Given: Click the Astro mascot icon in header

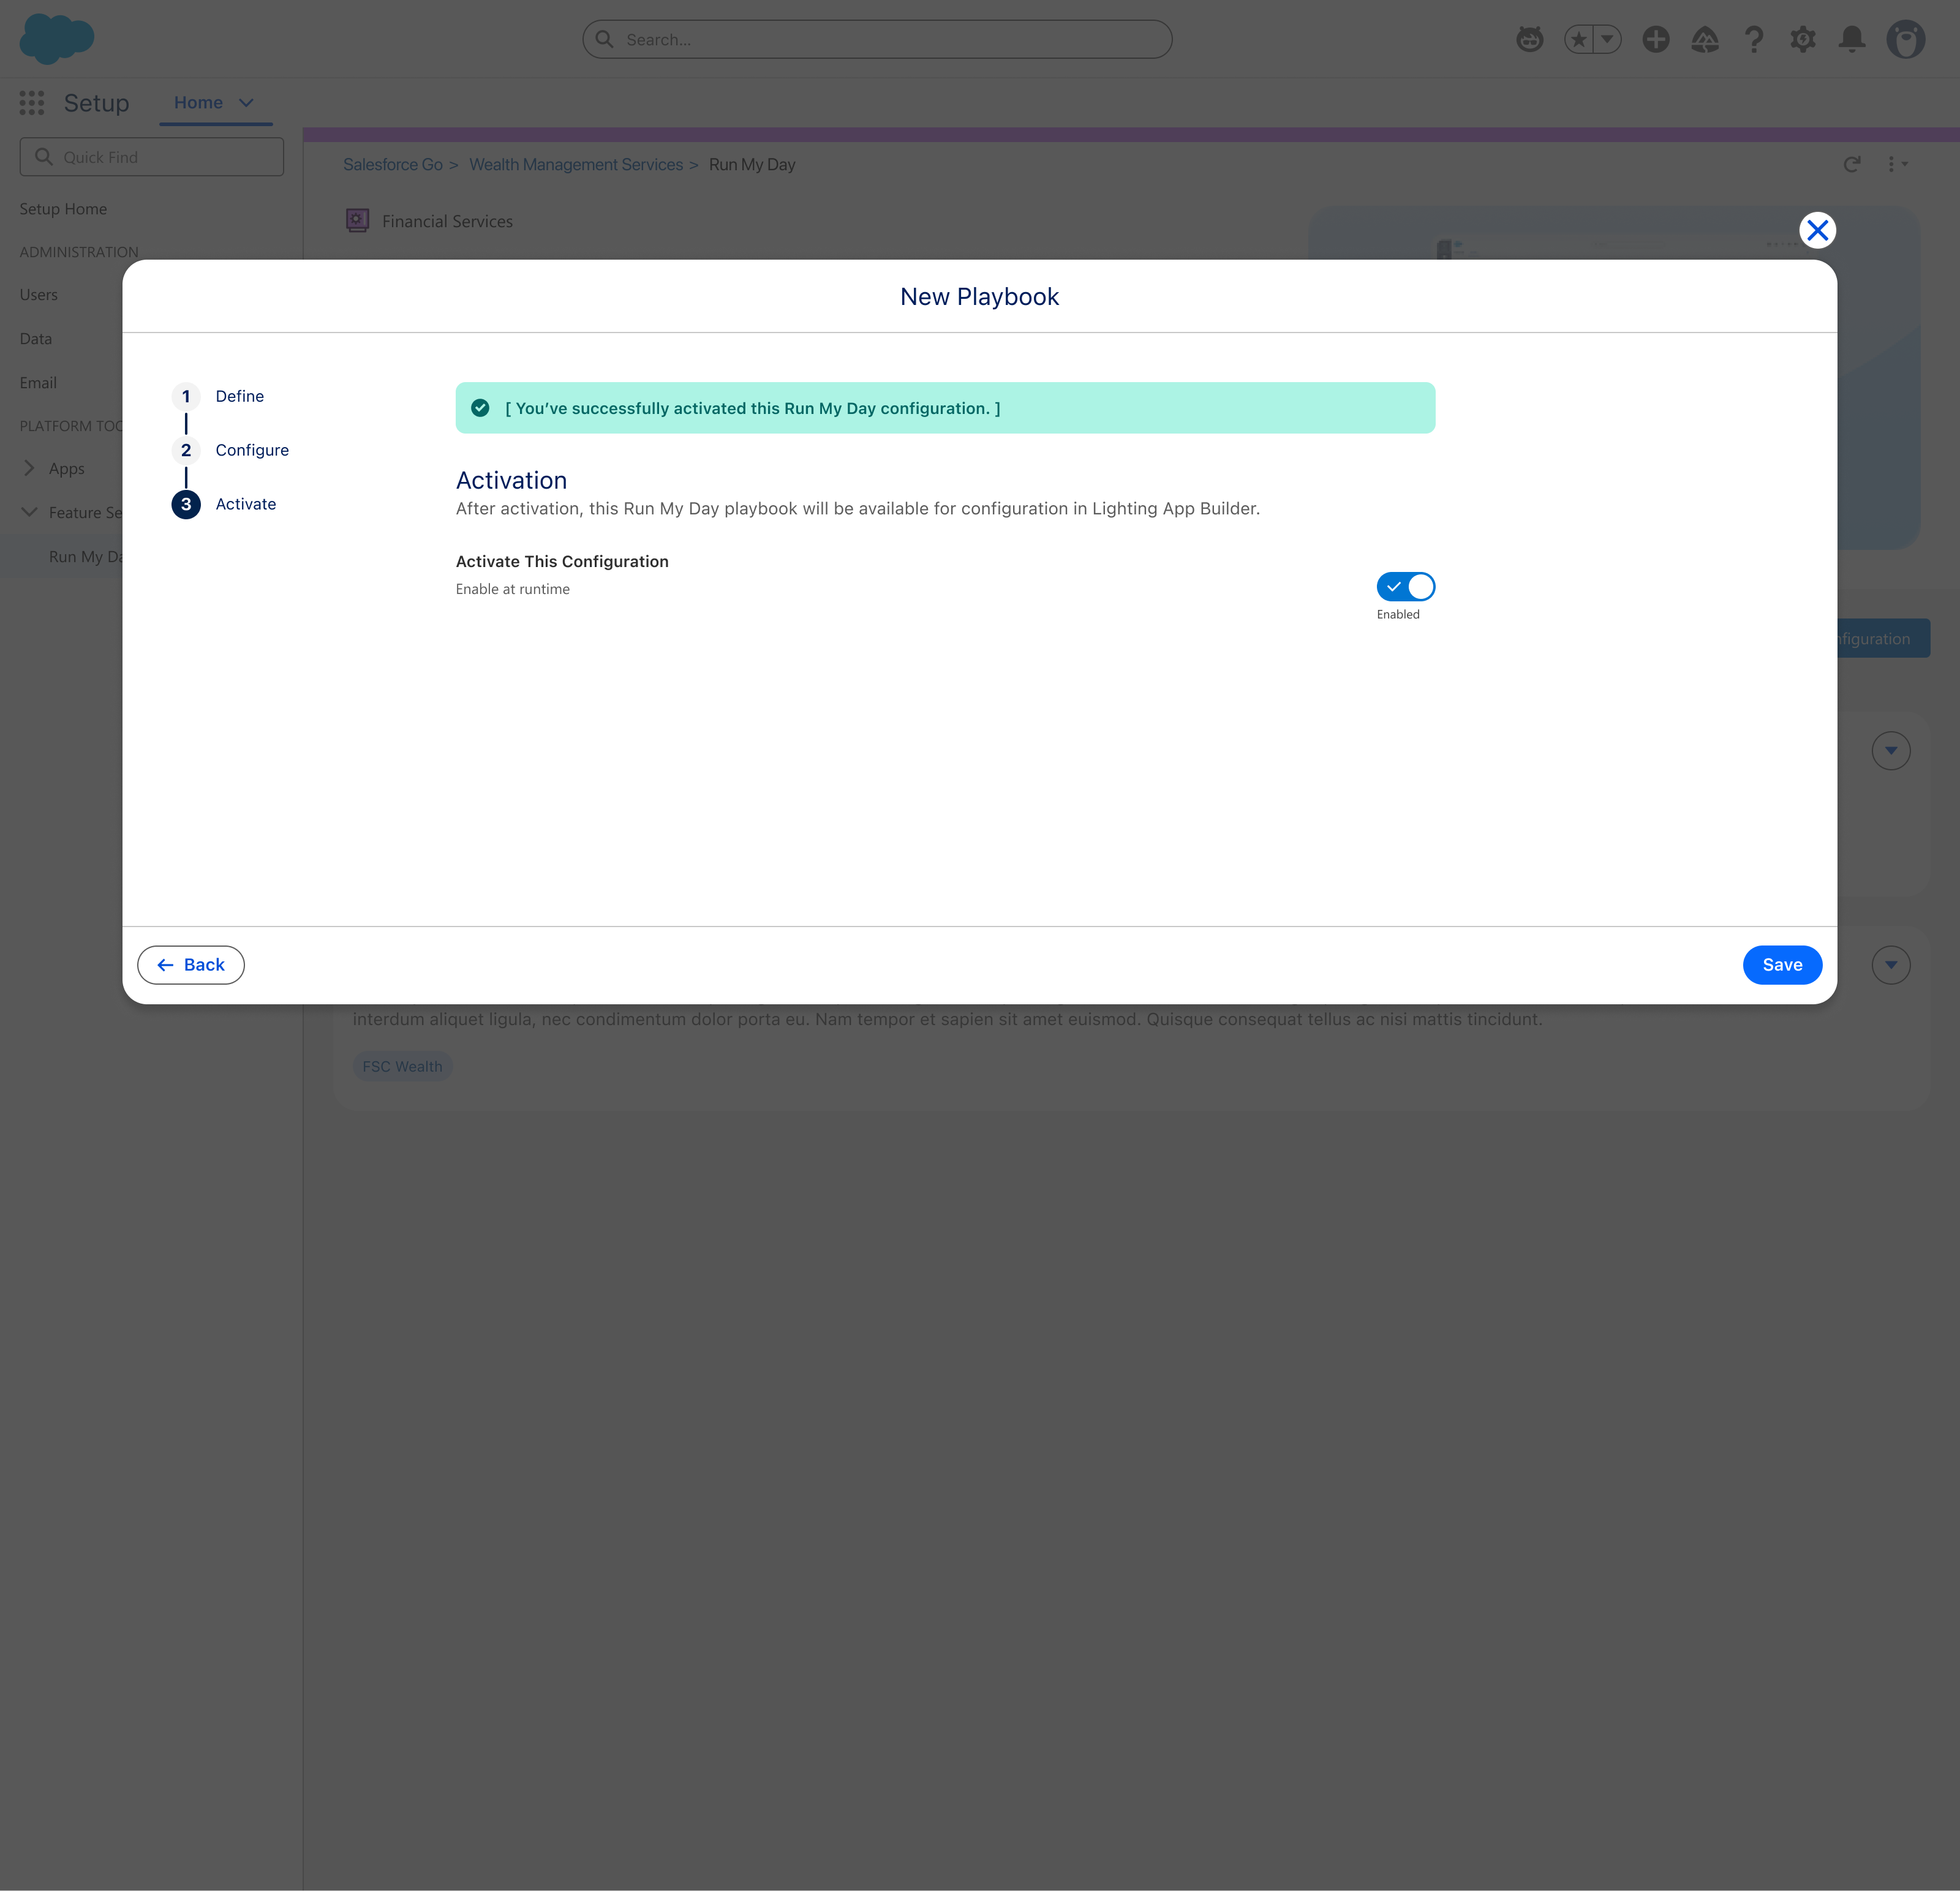Looking at the screenshot, I should tap(1529, 40).
